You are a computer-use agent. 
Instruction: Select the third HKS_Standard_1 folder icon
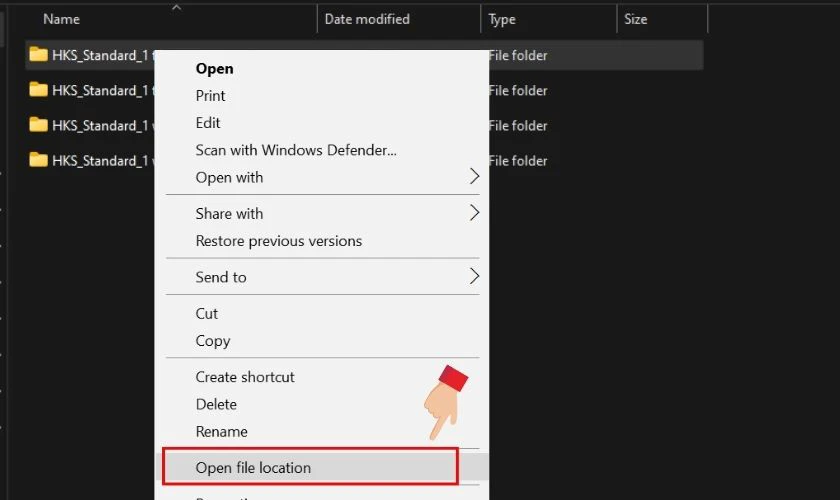[38, 125]
